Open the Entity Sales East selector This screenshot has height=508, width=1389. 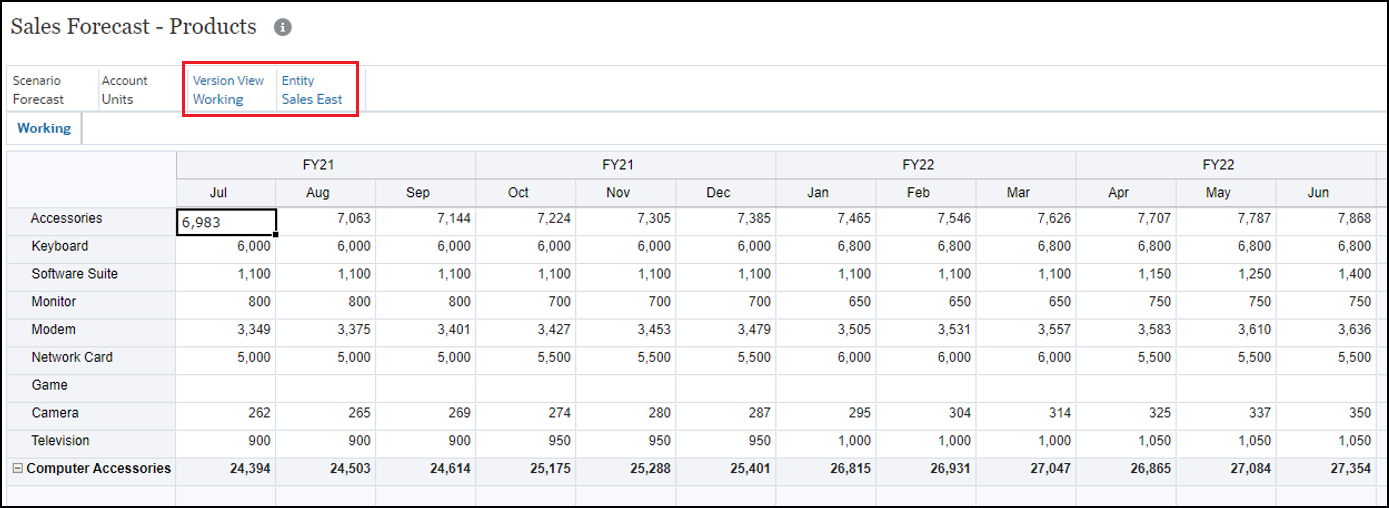coord(312,90)
